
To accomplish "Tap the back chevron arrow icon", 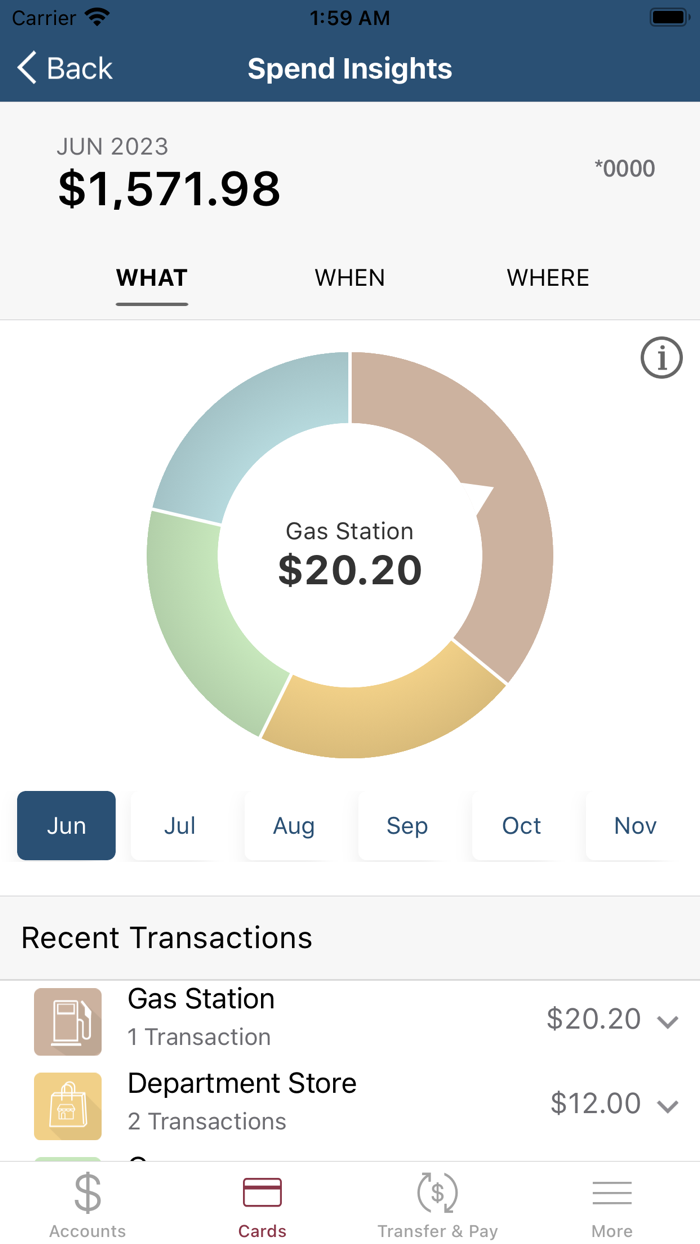I will [x=25, y=68].
